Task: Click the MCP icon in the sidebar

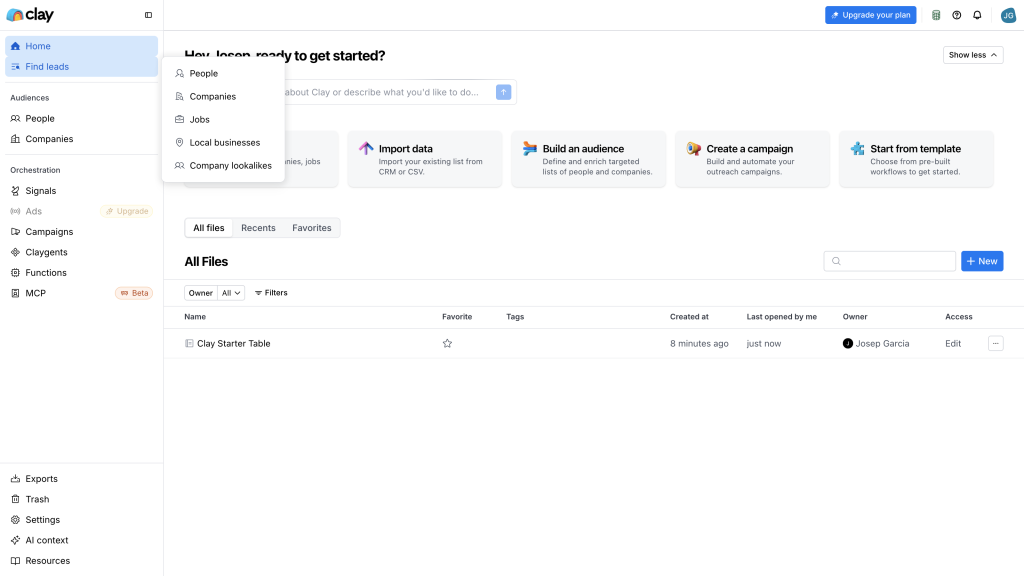Action: [16, 293]
